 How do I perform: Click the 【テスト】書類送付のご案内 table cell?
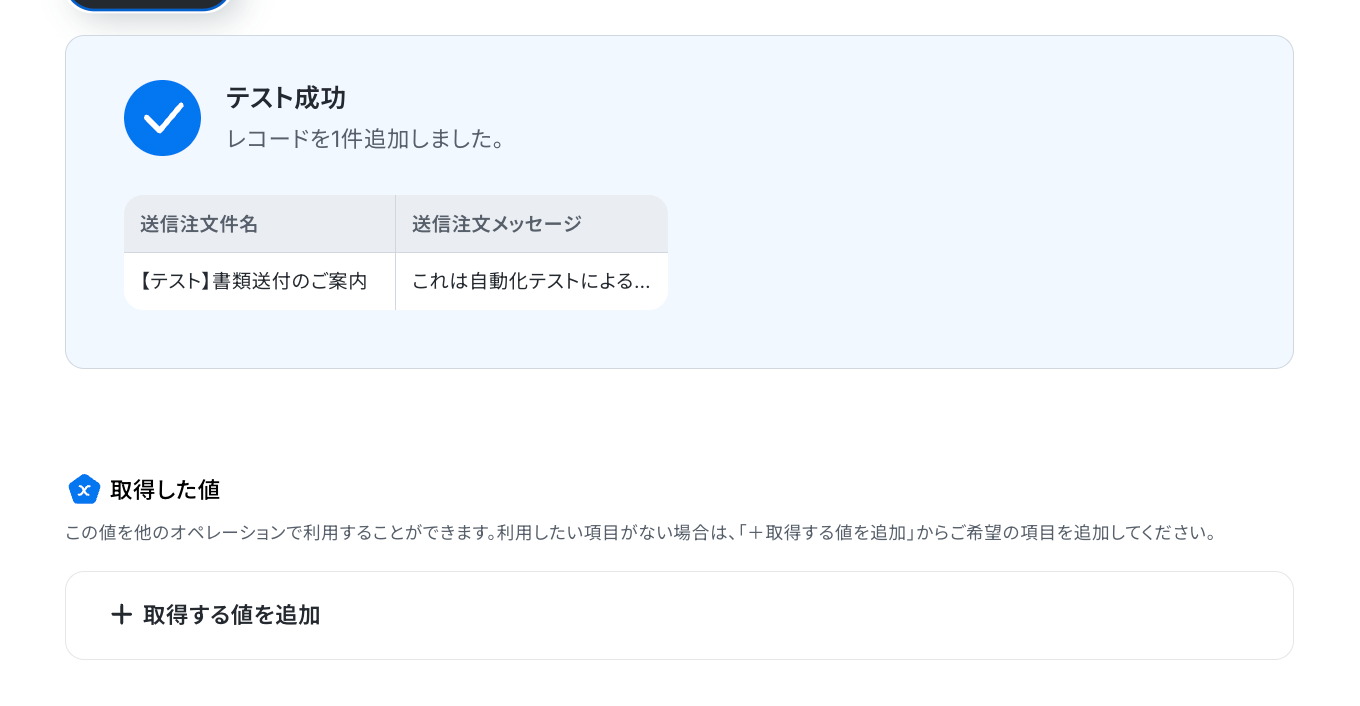coord(253,281)
